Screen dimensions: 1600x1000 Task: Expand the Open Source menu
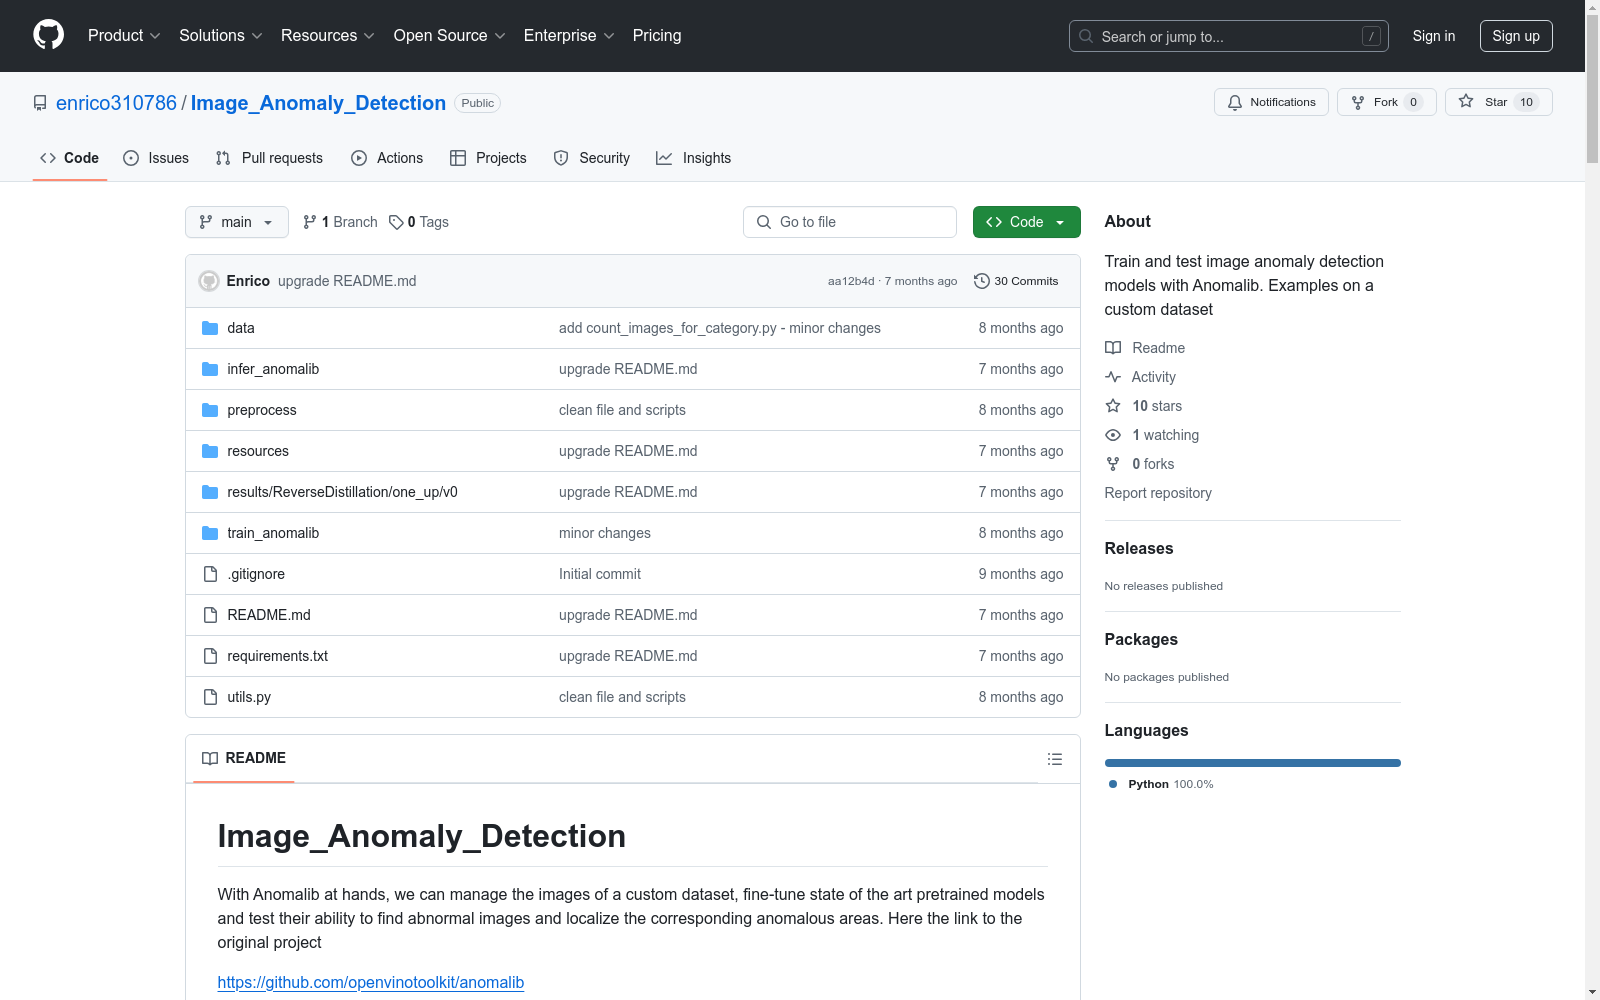click(x=450, y=36)
